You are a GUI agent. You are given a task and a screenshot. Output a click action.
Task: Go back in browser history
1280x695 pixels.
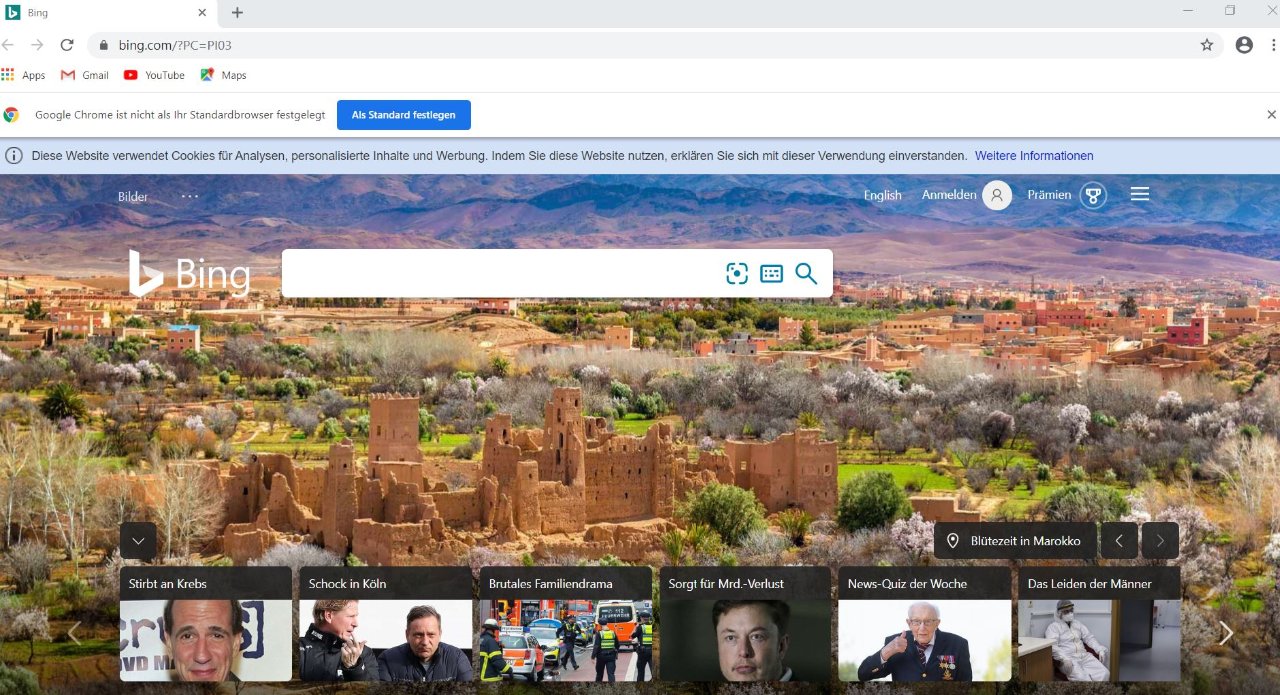(x=8, y=45)
